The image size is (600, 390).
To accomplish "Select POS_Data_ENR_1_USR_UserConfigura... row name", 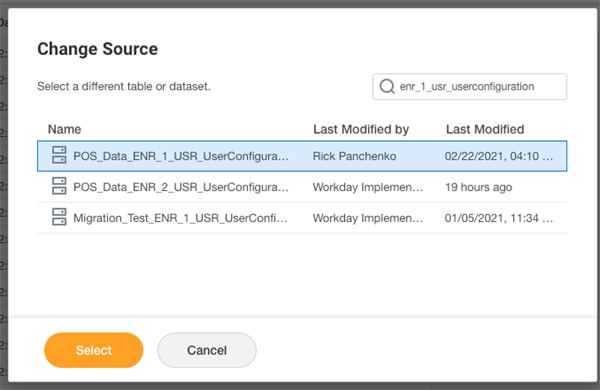I will tap(181, 156).
